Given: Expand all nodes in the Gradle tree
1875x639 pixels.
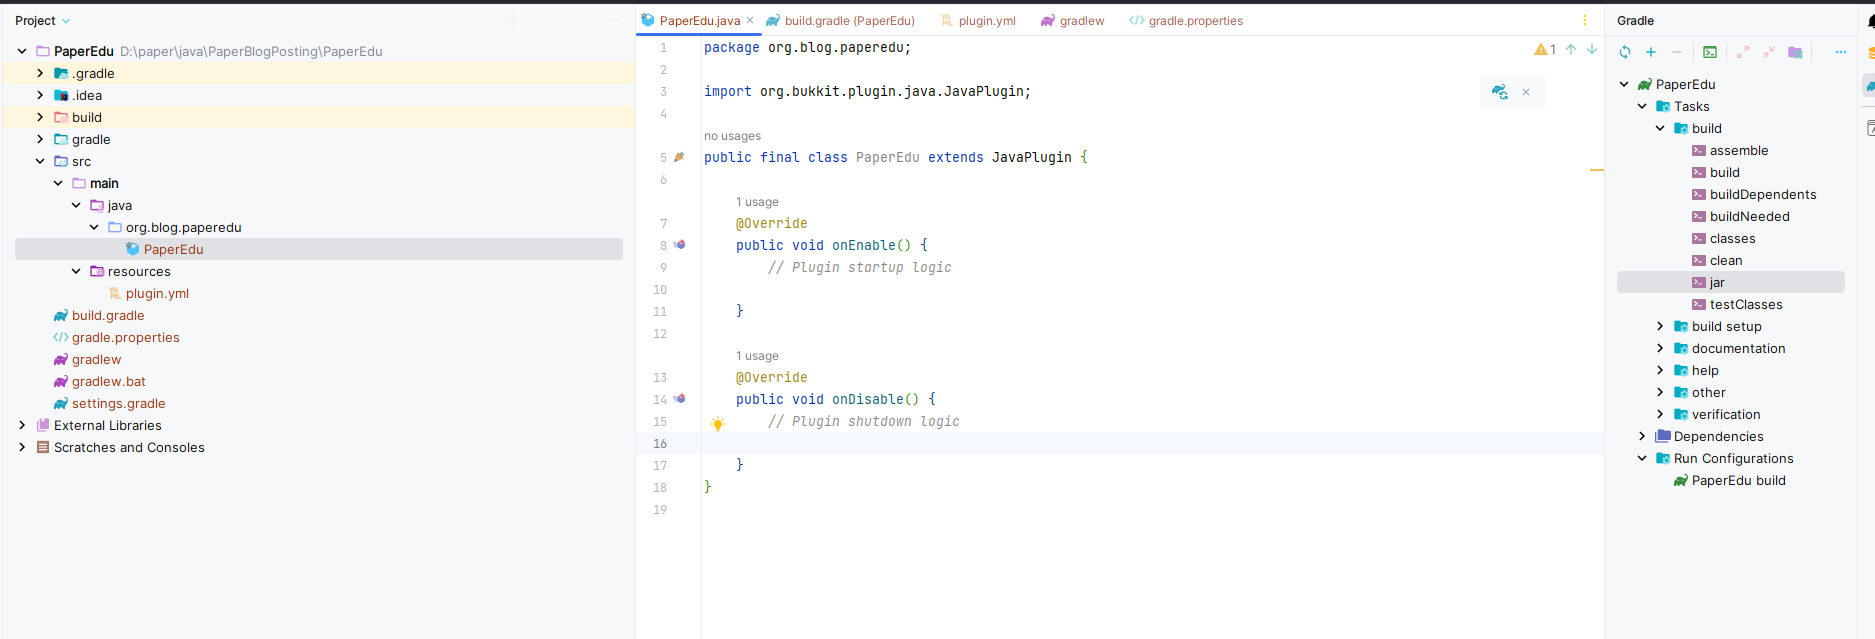Looking at the screenshot, I should pos(1743,52).
